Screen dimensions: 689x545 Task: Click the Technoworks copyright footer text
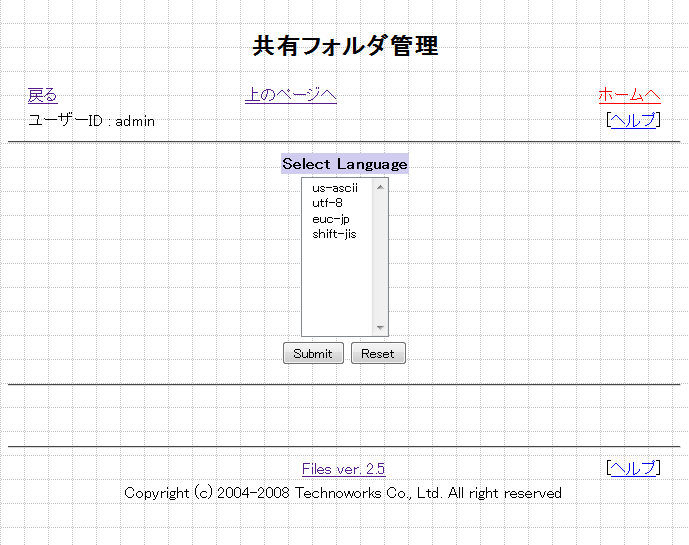(343, 493)
